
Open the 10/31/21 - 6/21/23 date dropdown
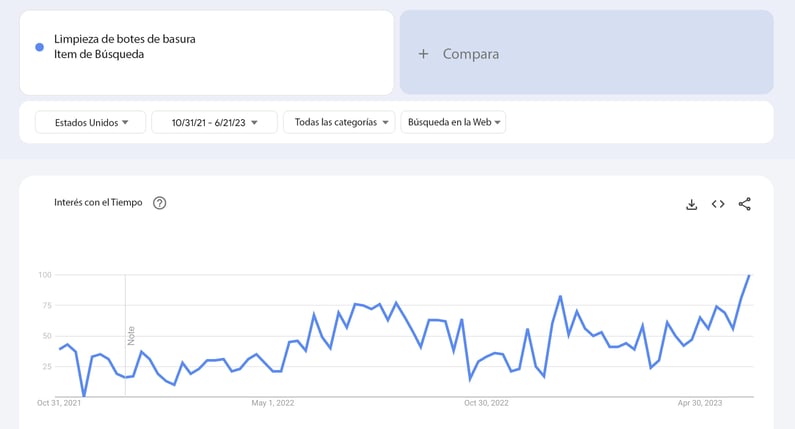[214, 122]
